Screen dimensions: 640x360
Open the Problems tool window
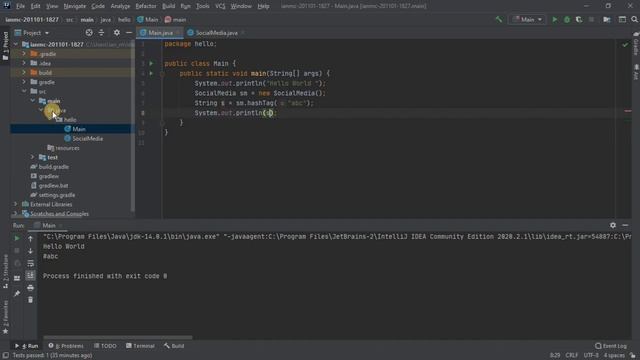66,346
